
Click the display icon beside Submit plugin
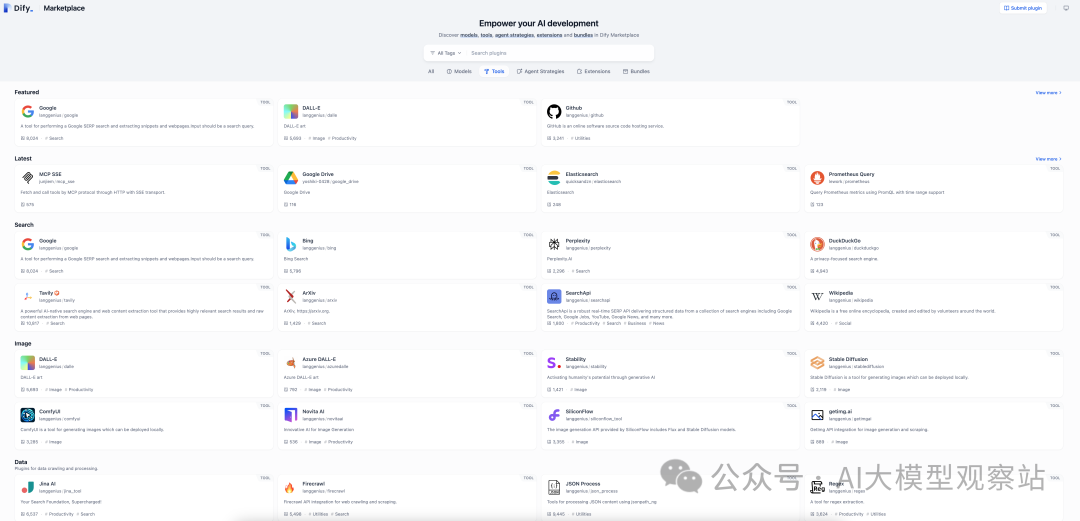pos(1066,8)
